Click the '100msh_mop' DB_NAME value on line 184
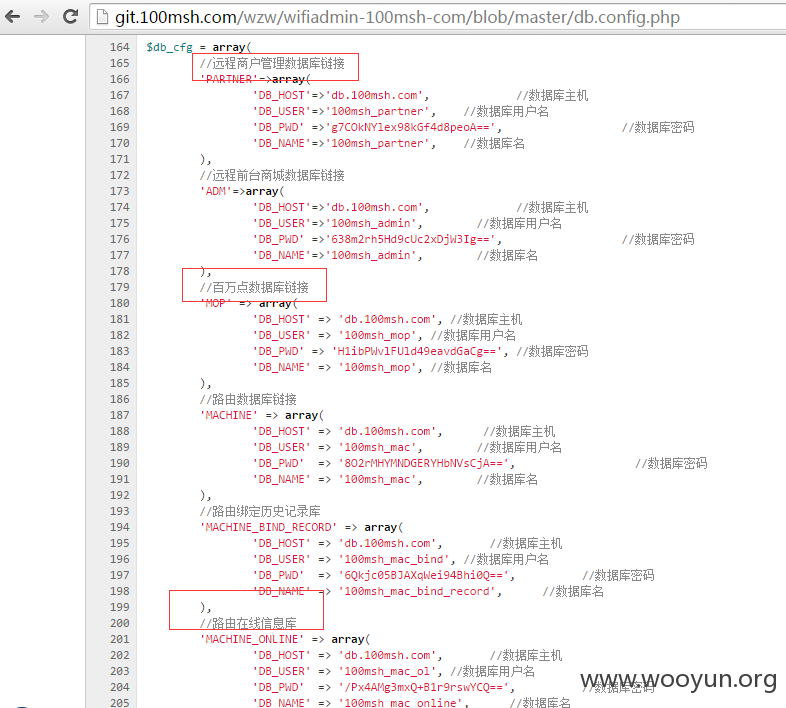The image size is (786, 708). point(377,367)
